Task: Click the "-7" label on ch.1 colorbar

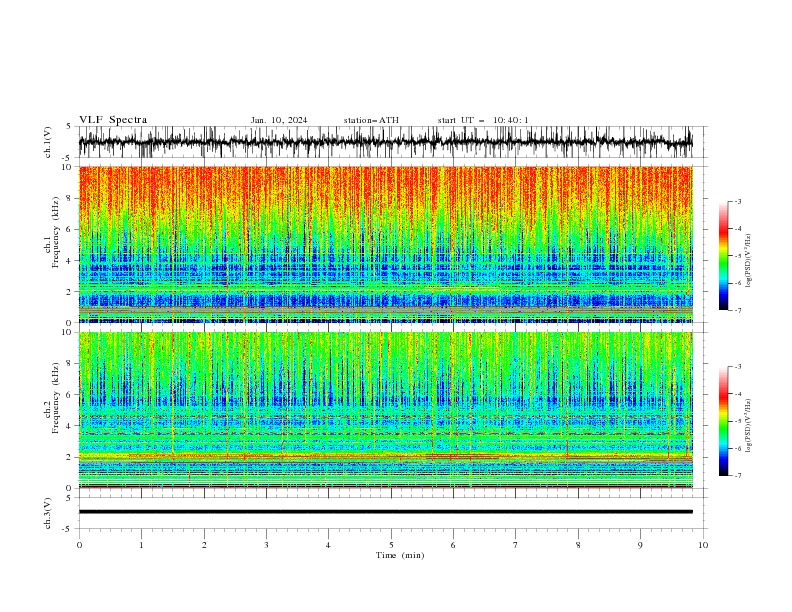Action: tap(737, 310)
